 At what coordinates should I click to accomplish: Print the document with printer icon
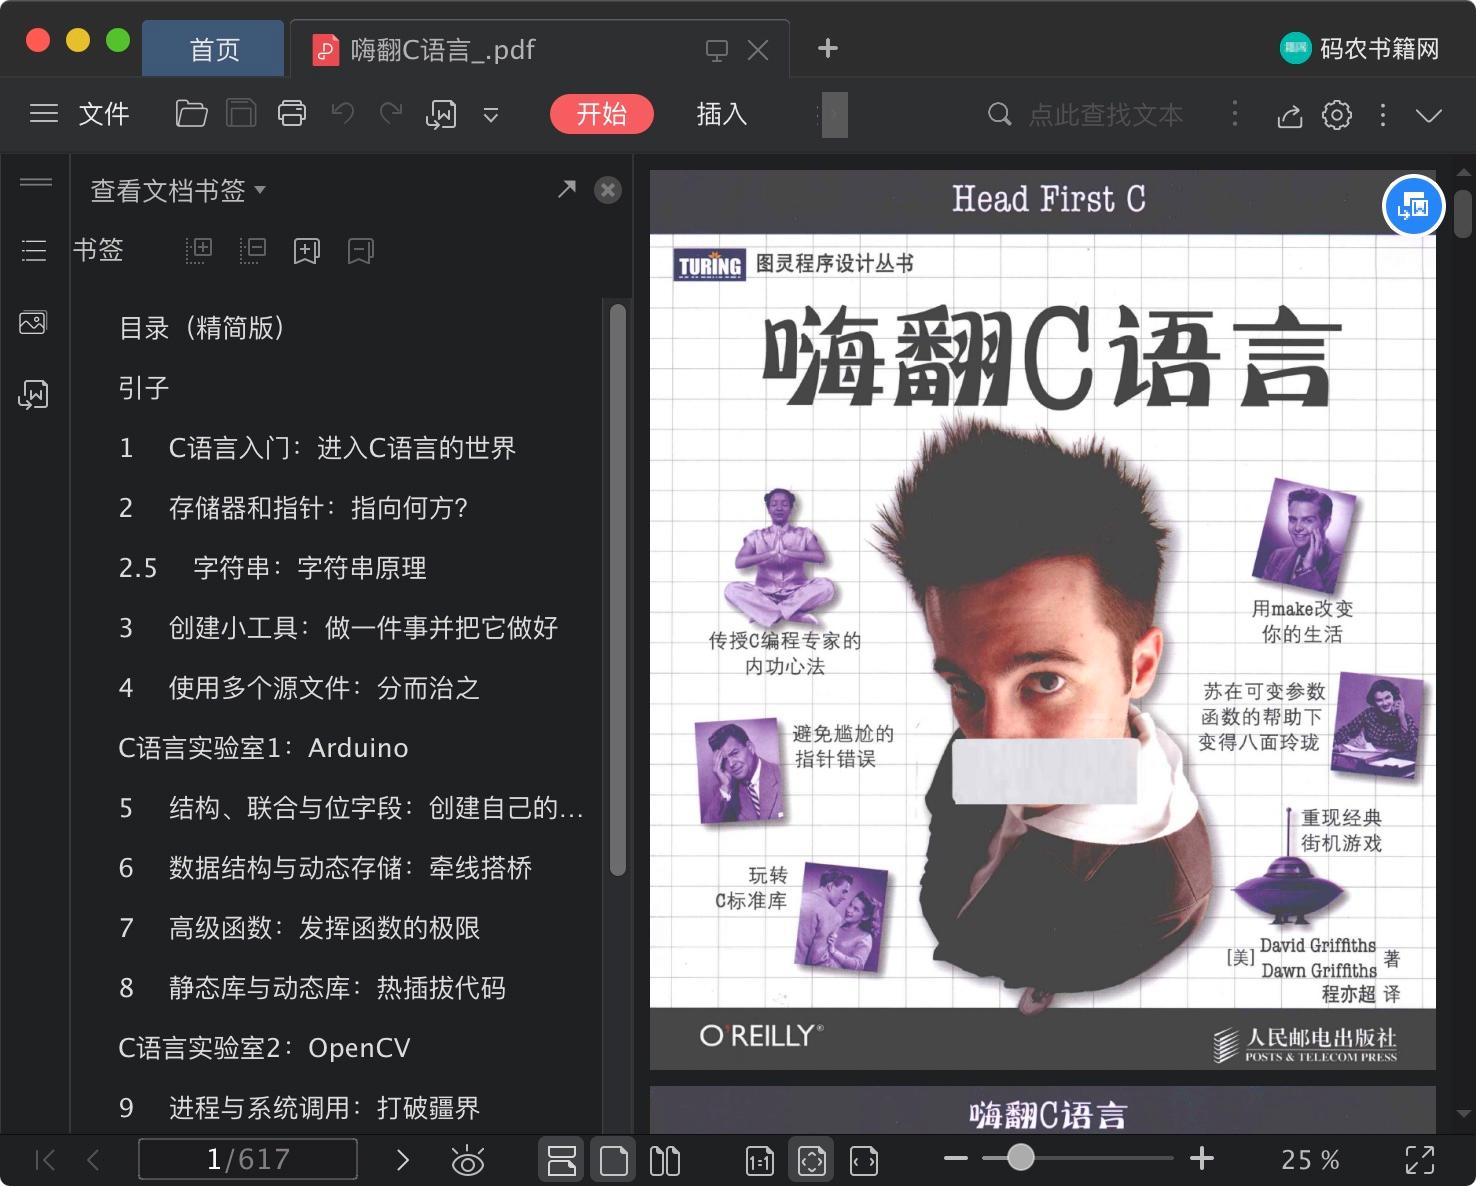coord(292,114)
